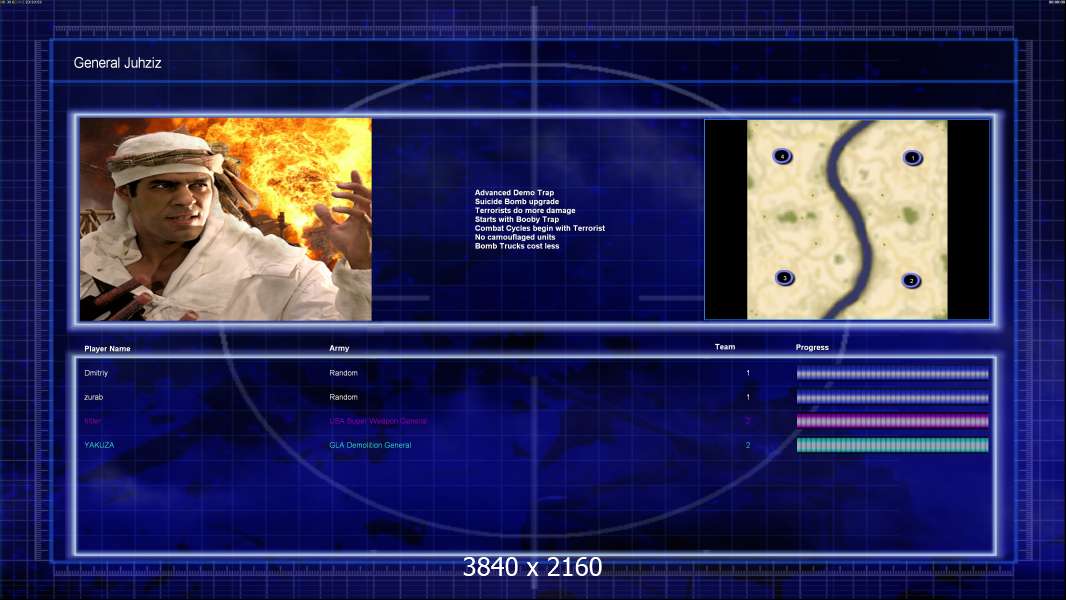Click the General Juhziz title text

point(118,63)
